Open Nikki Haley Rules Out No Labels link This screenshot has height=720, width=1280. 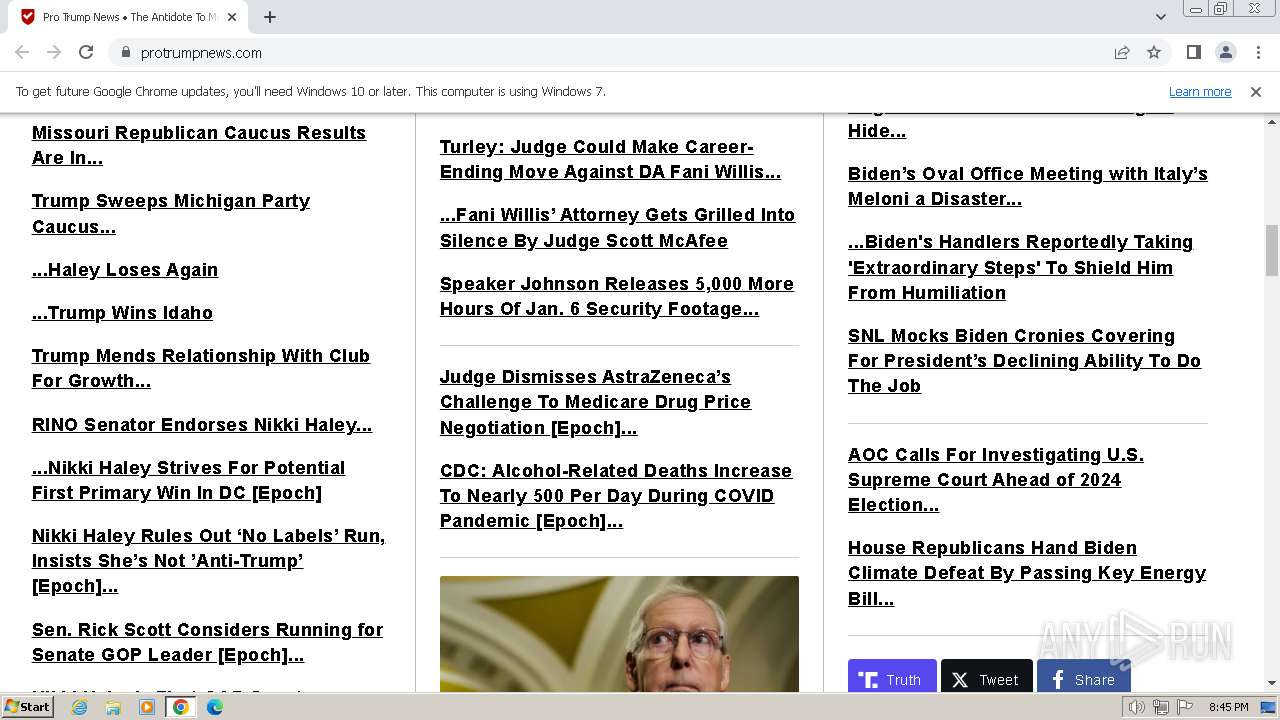[x=208, y=561]
